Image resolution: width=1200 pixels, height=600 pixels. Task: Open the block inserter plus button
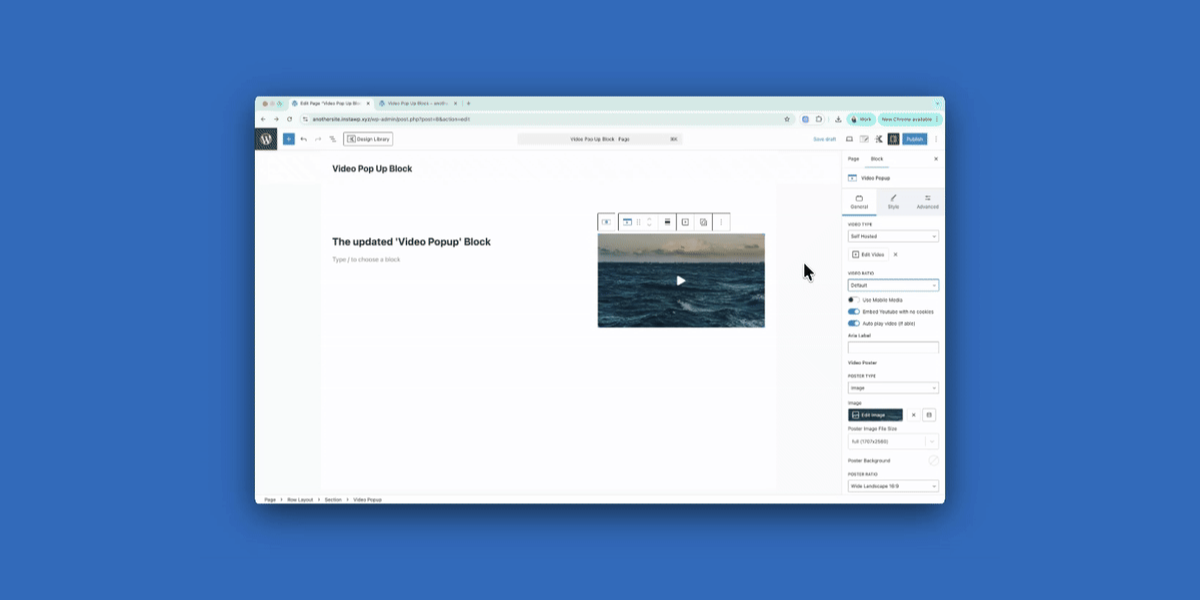288,139
